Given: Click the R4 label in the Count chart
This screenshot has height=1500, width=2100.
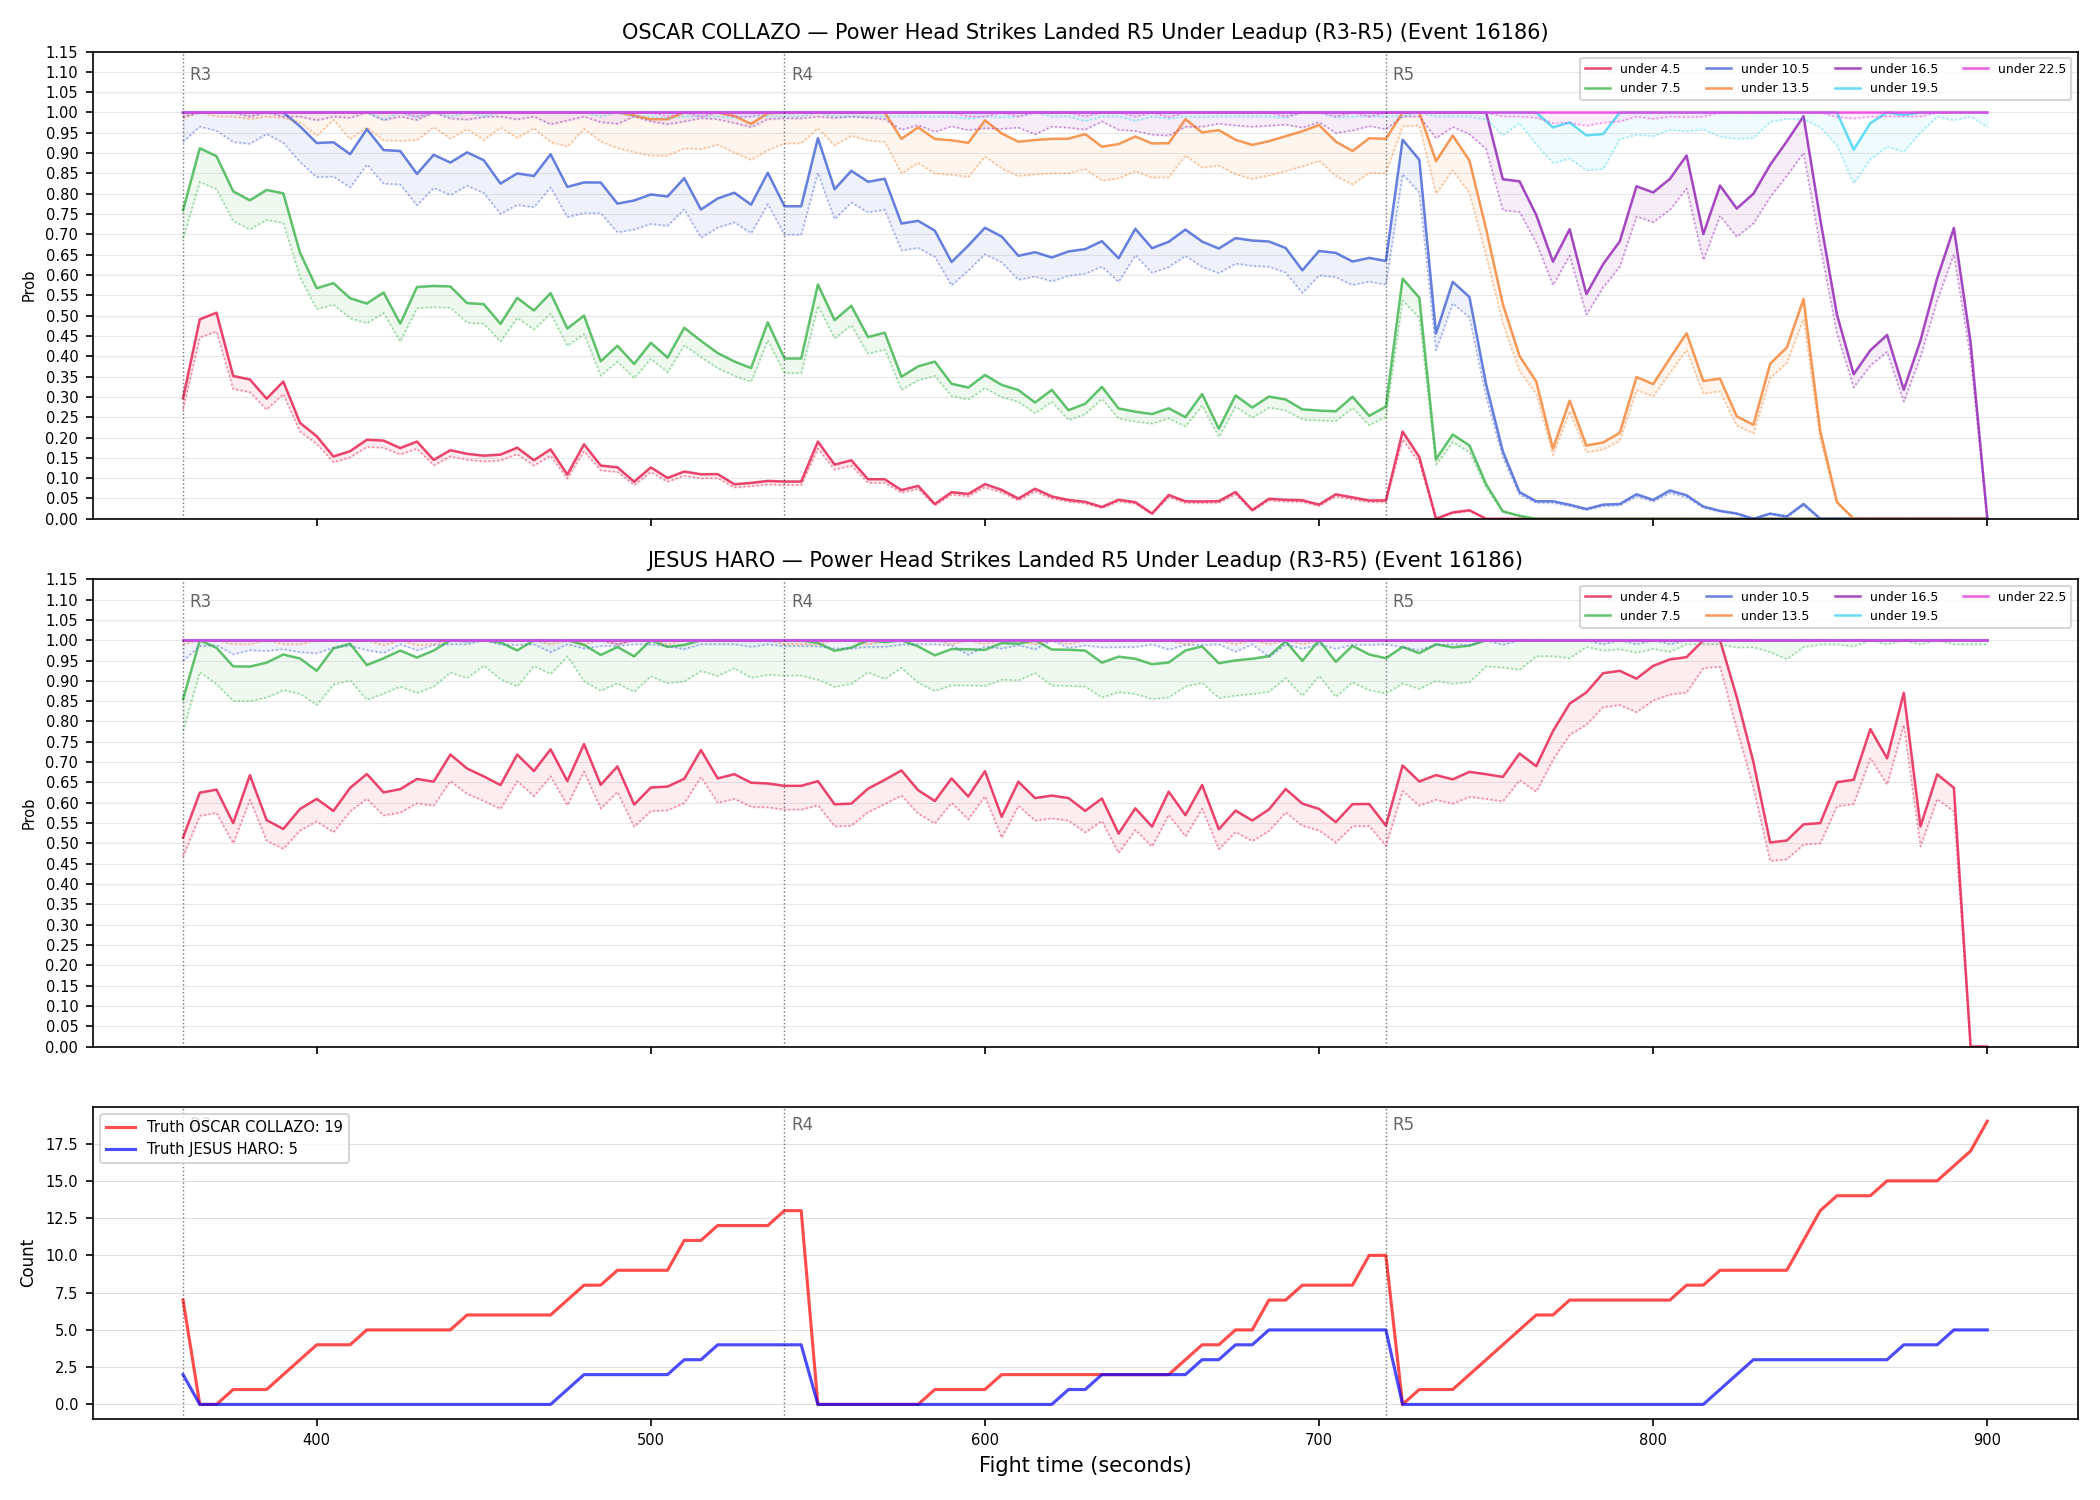Looking at the screenshot, I should click(802, 1124).
